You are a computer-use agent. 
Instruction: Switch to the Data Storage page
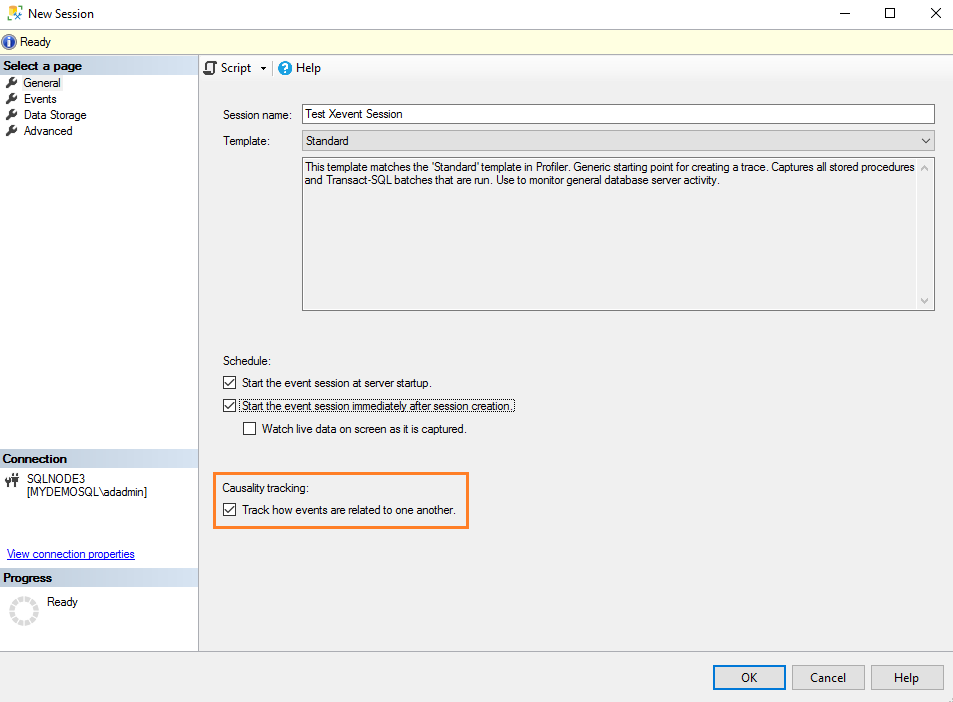55,115
